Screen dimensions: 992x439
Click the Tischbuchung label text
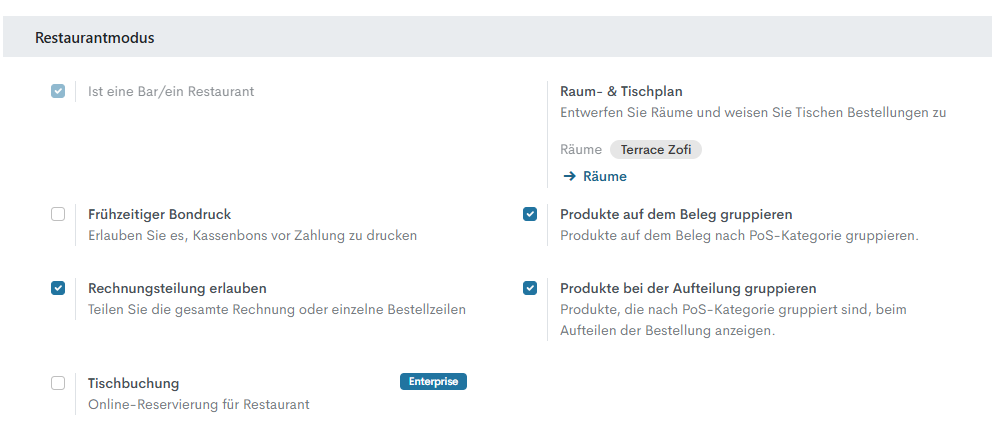134,383
